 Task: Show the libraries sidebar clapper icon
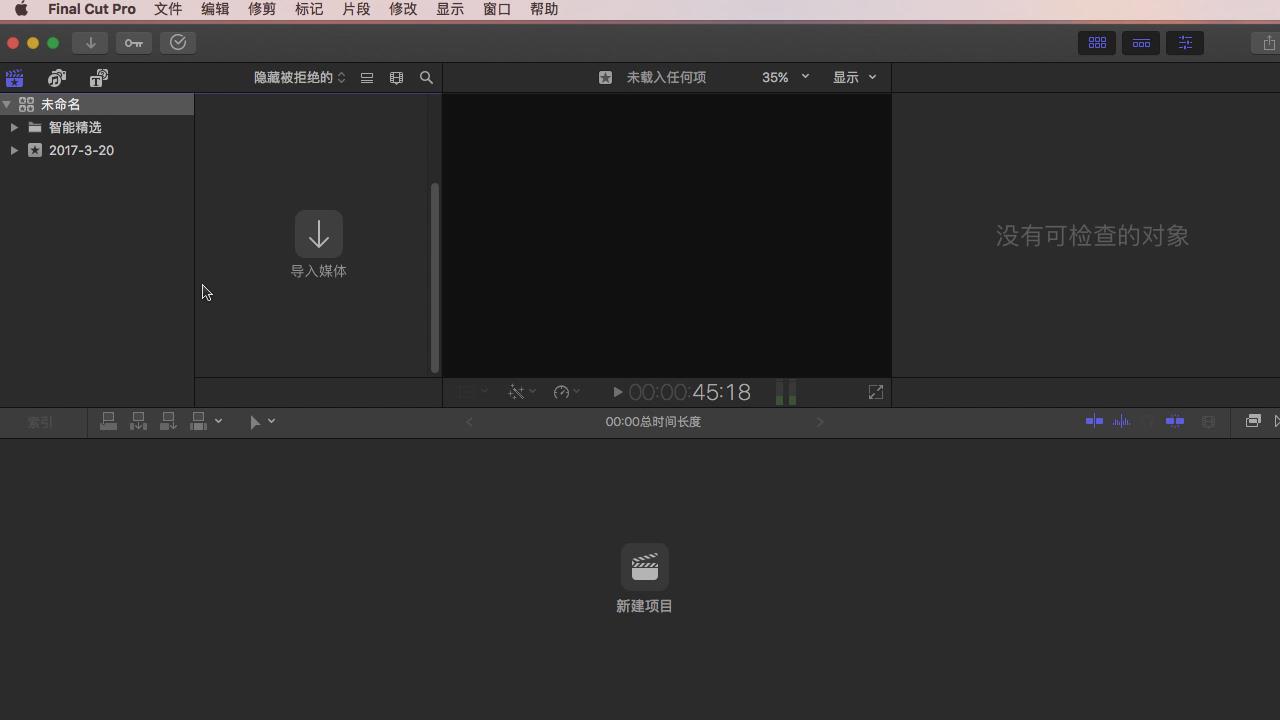tap(14, 77)
